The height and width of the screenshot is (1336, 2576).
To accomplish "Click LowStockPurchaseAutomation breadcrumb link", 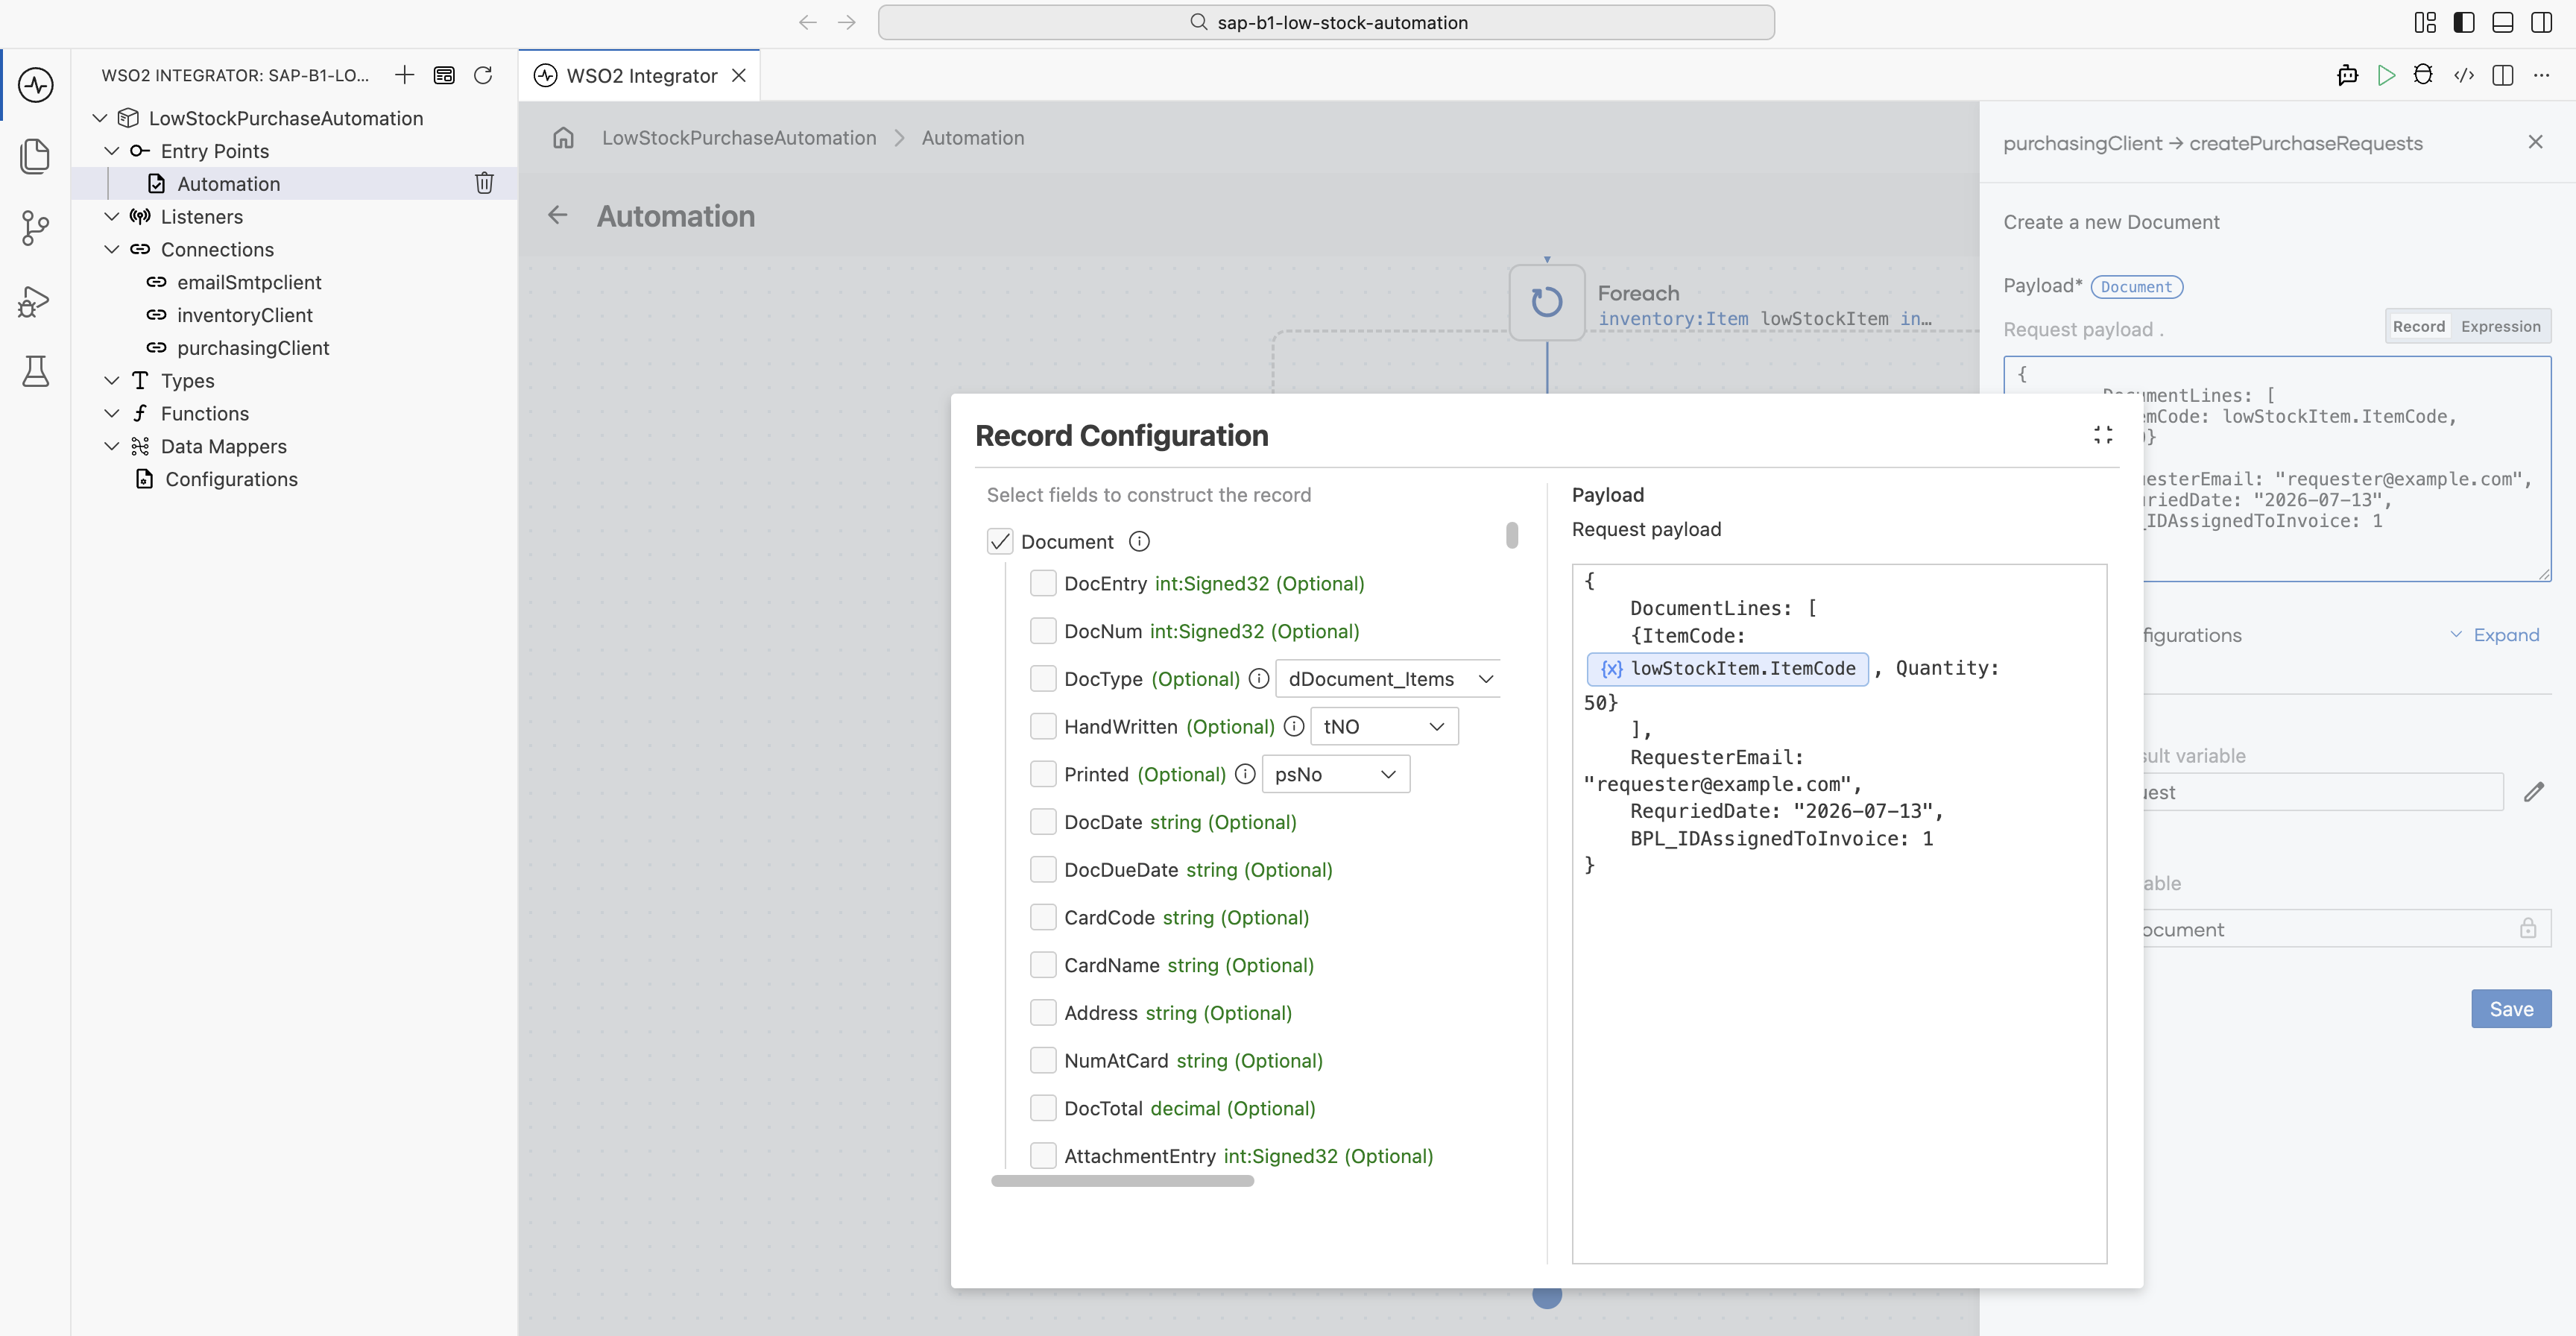I will tap(739, 138).
